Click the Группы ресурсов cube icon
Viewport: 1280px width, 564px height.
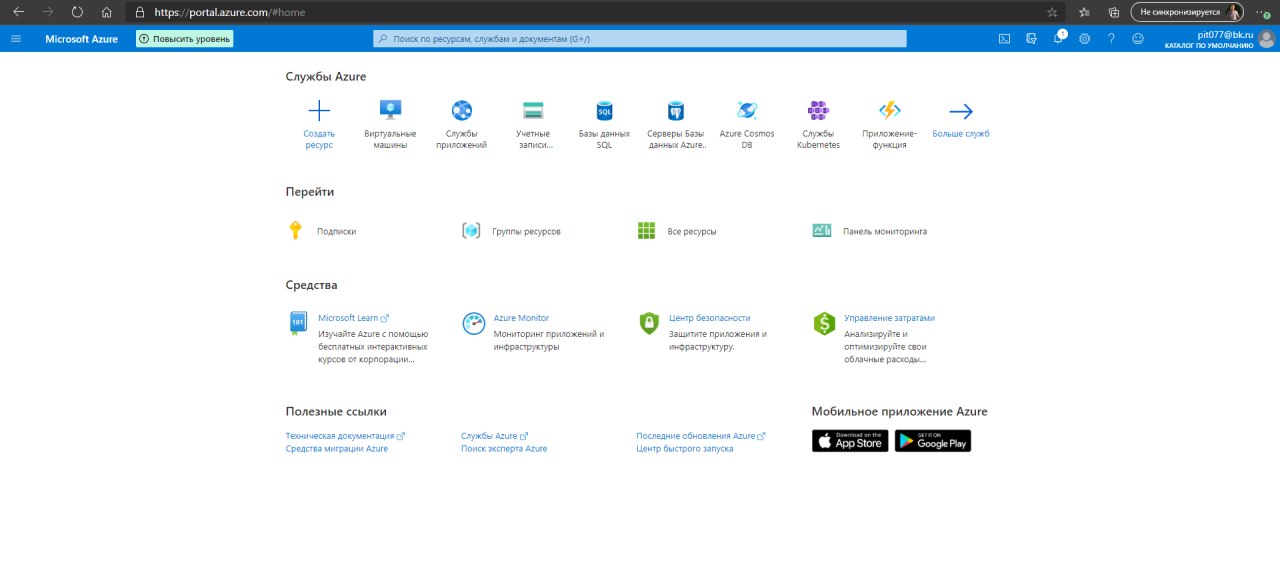(471, 231)
